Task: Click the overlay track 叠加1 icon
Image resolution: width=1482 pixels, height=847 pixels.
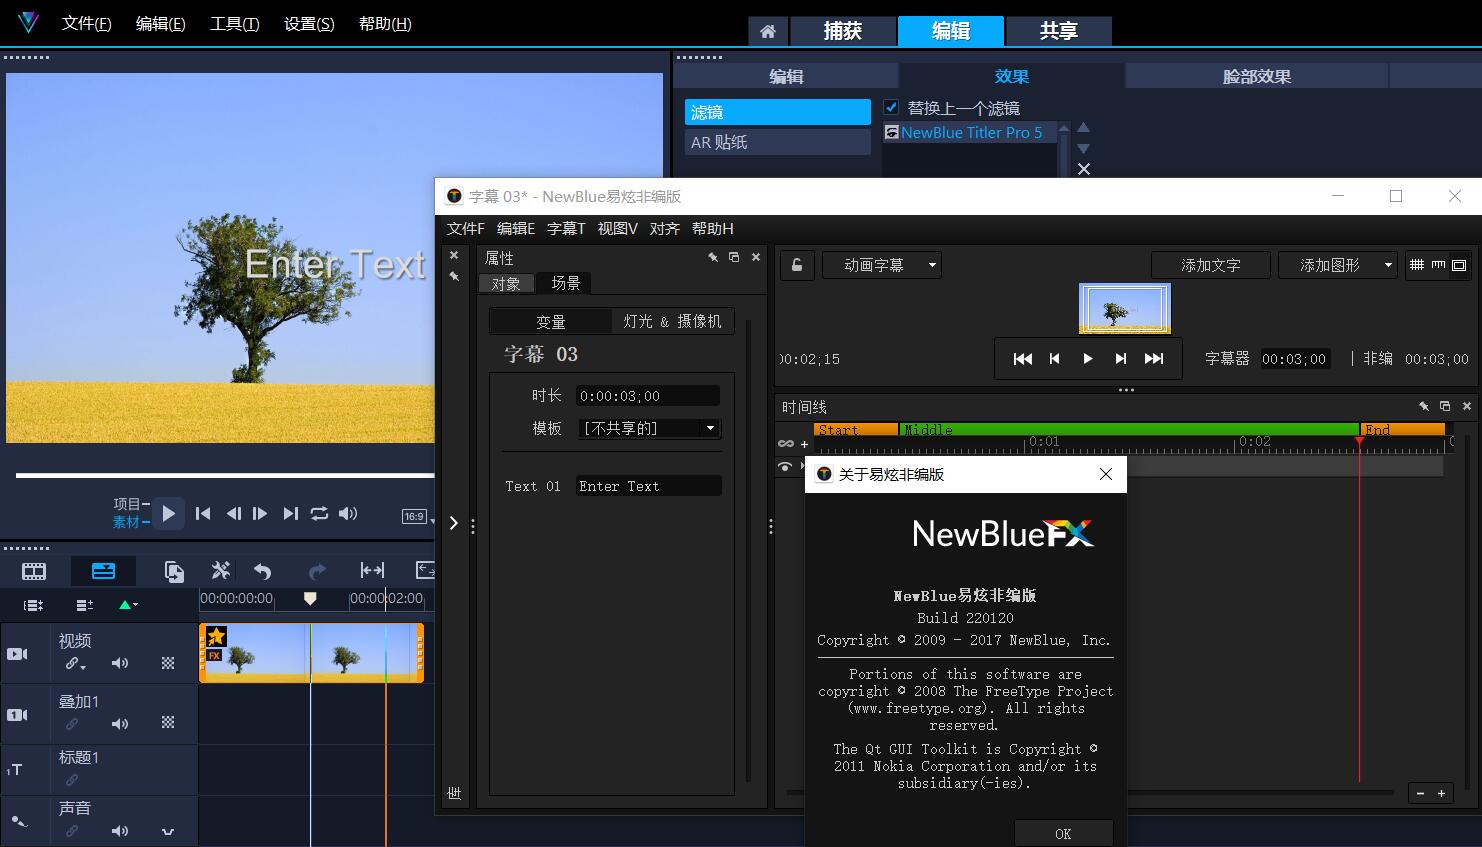Action: tap(18, 715)
